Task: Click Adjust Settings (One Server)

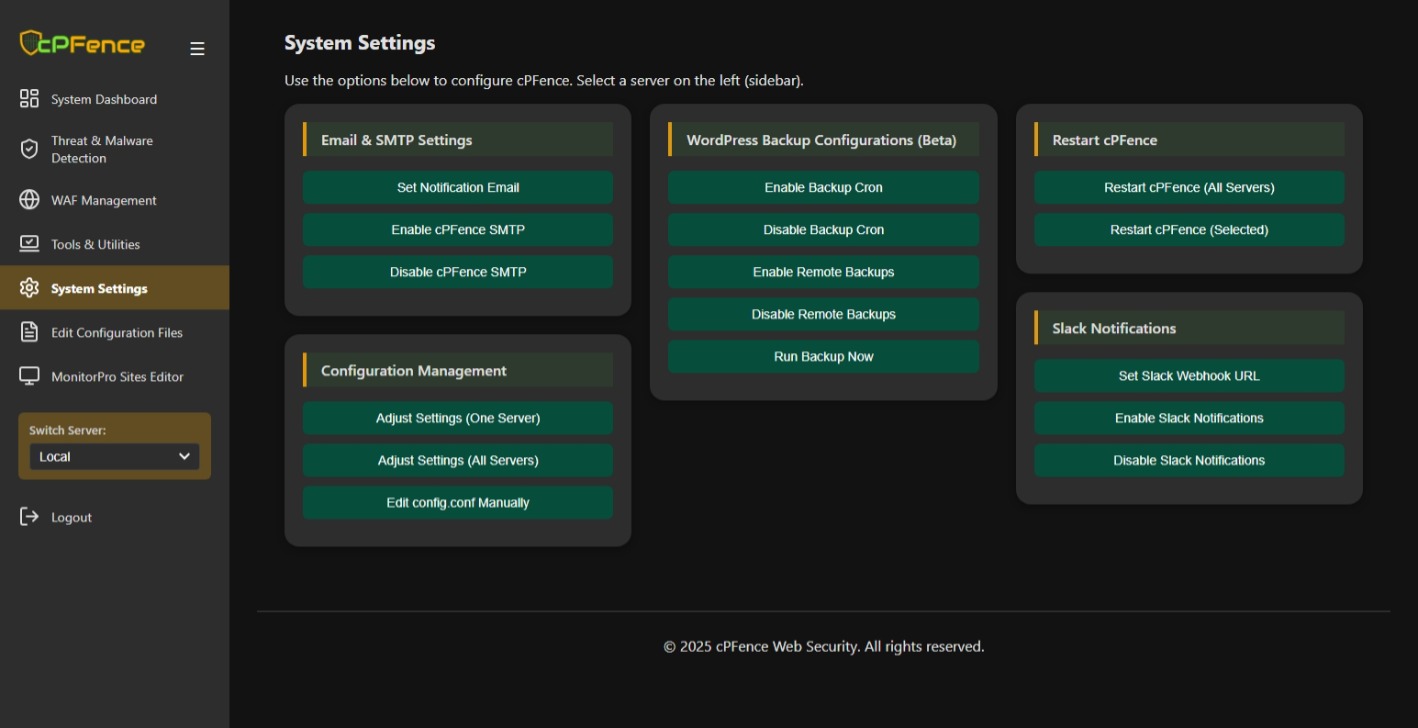Action: point(458,418)
